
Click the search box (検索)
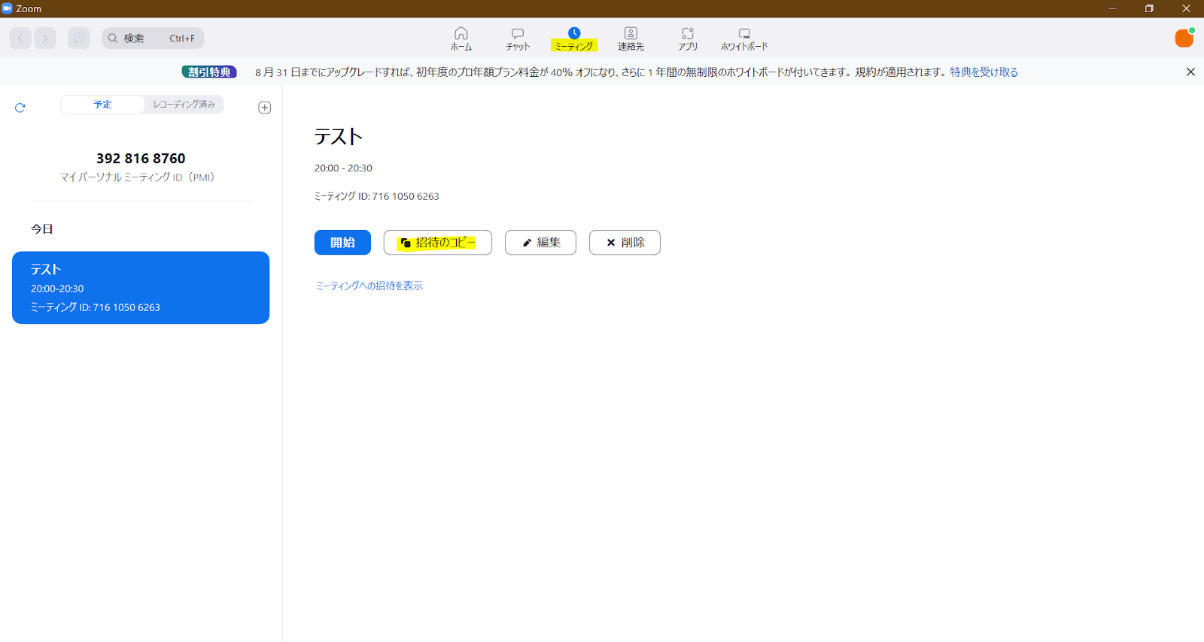click(153, 38)
